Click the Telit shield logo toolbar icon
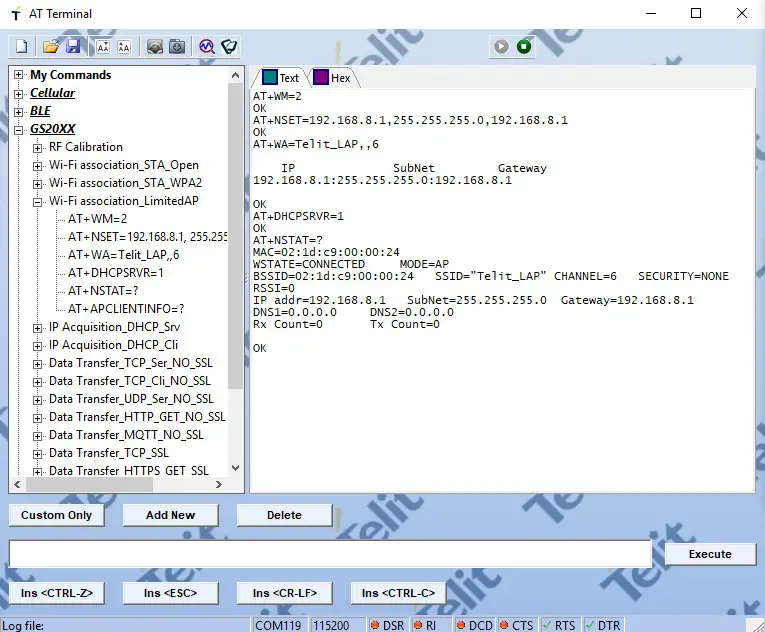The height and width of the screenshot is (632, 765). click(x=229, y=47)
